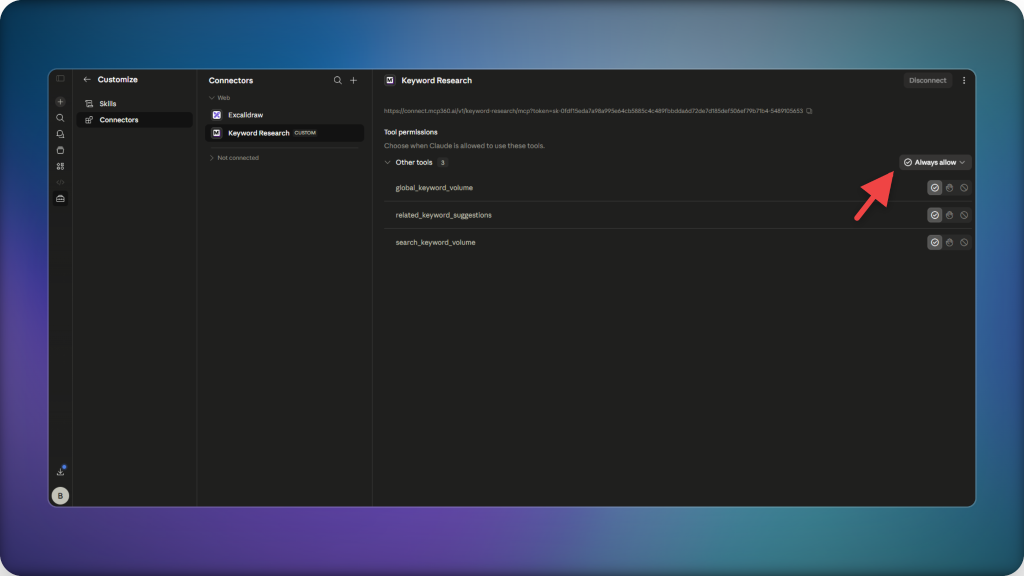Add a connector with the plus icon
This screenshot has width=1024, height=576.
click(353, 80)
